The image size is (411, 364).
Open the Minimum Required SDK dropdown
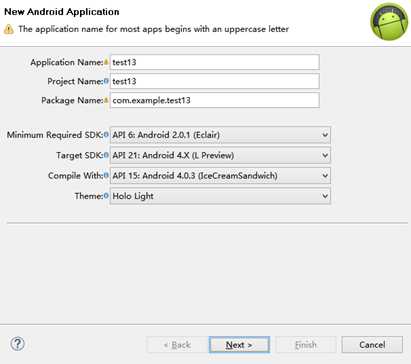[x=220, y=135]
